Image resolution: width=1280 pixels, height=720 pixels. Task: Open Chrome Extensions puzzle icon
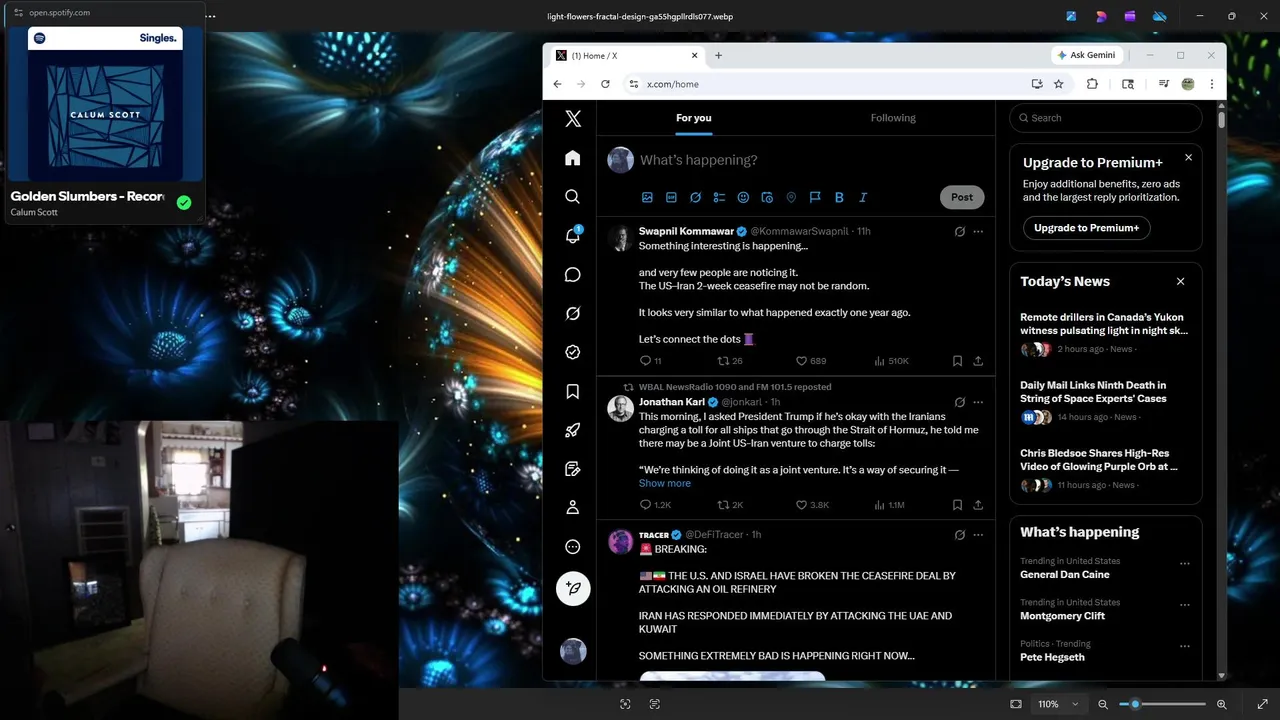(1092, 84)
